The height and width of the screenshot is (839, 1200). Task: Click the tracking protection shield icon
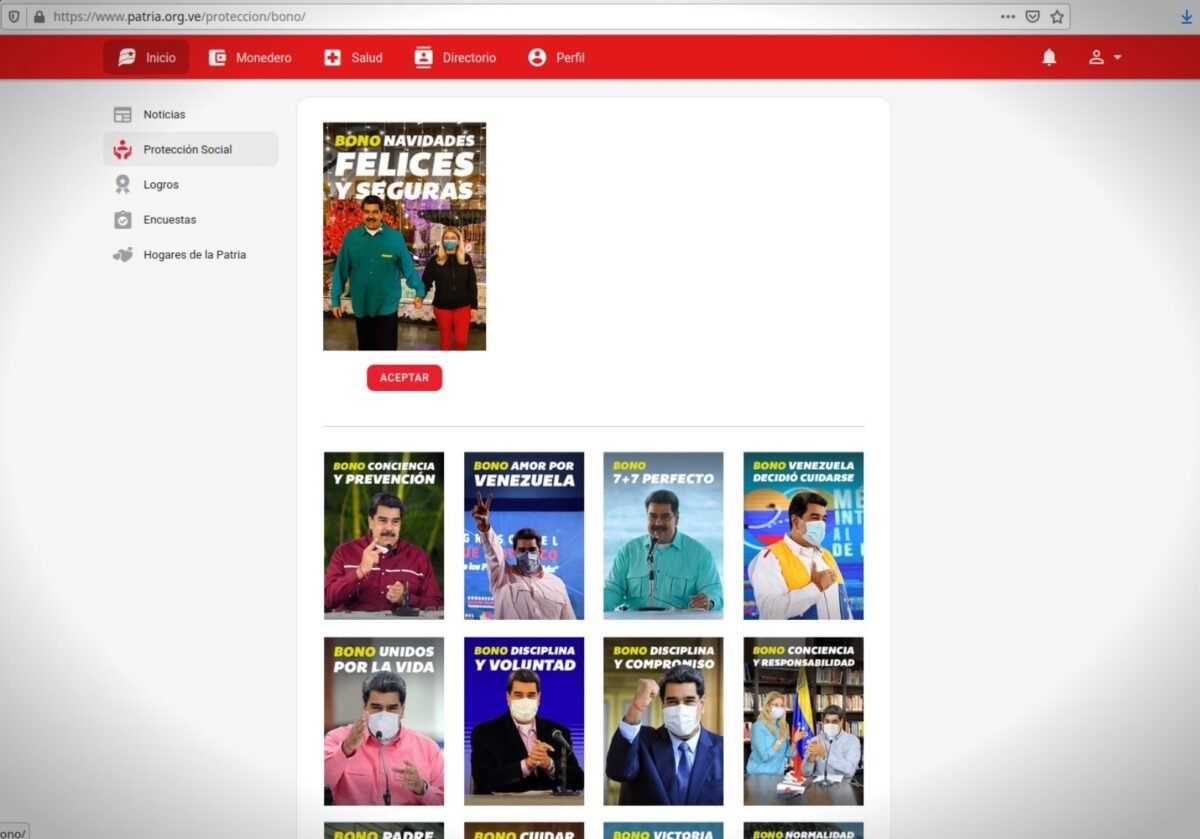tap(14, 17)
